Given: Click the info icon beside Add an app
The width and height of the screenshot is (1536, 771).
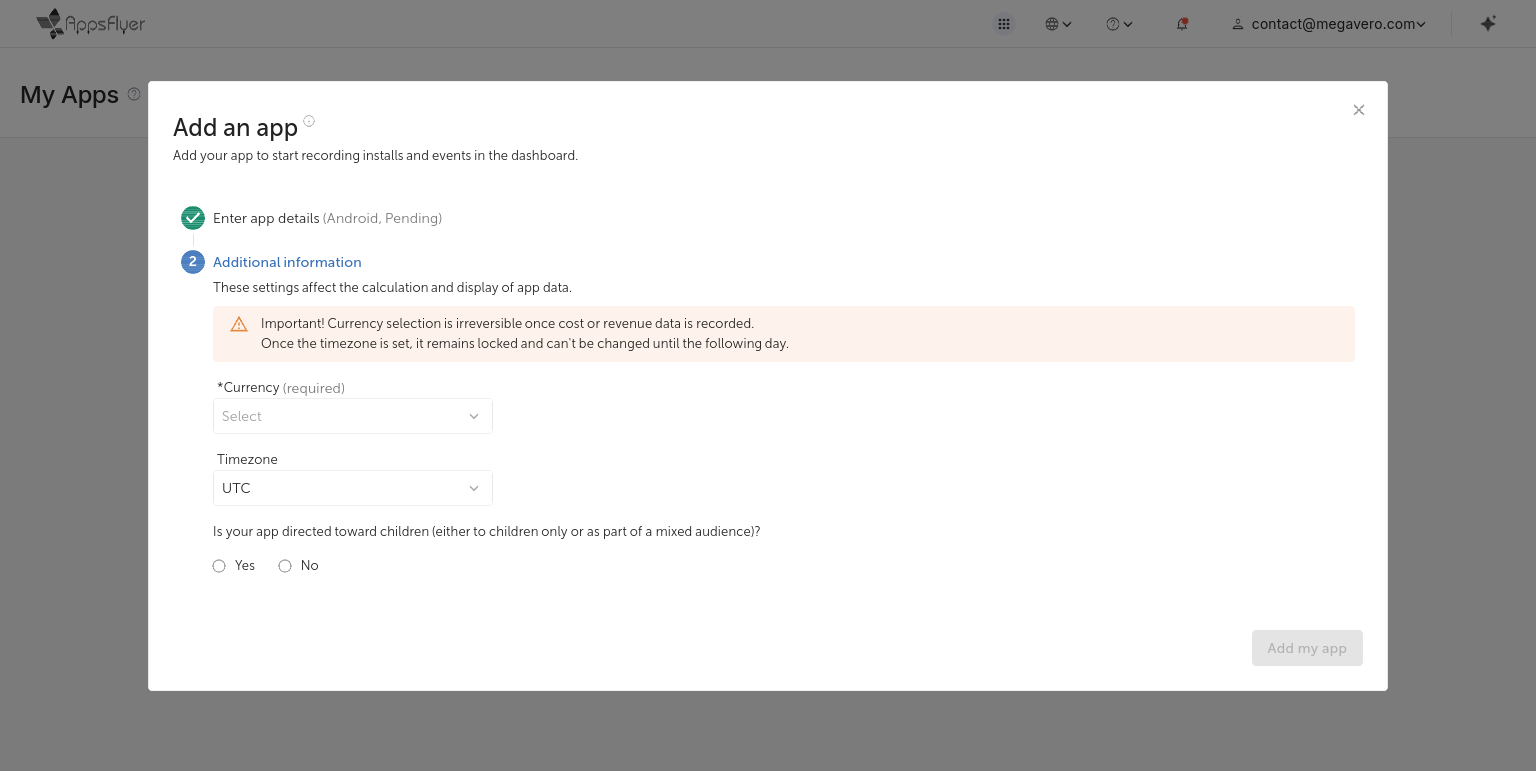Looking at the screenshot, I should click(x=309, y=121).
